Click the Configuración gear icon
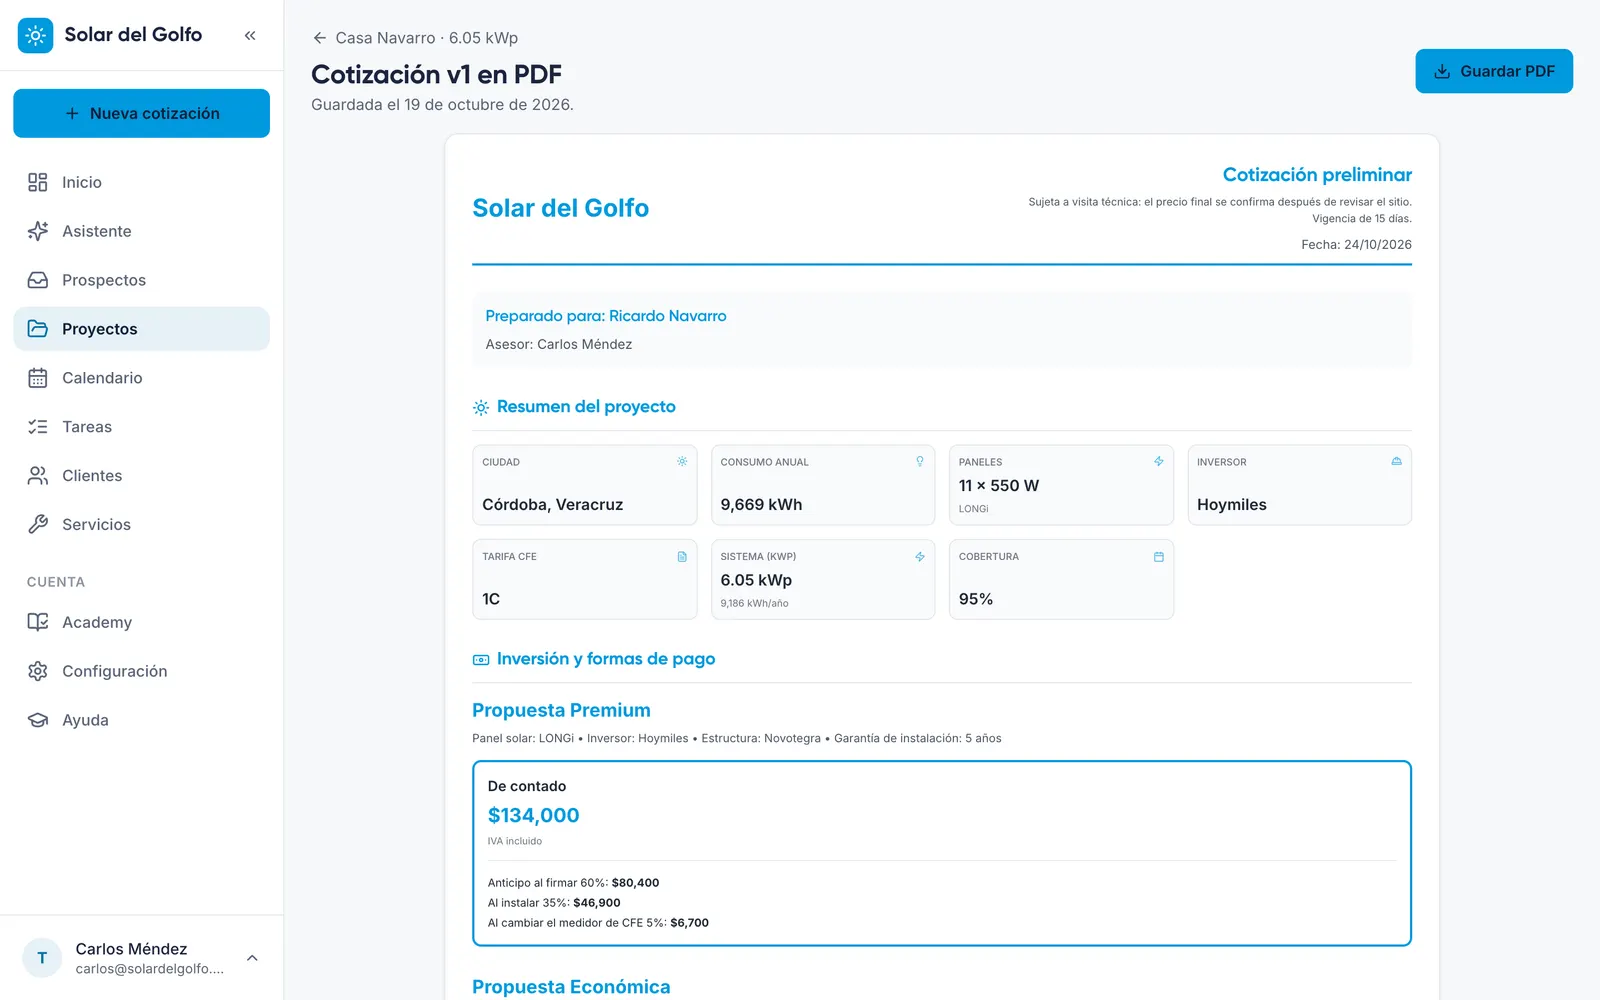Image resolution: width=1600 pixels, height=1000 pixels. click(x=38, y=671)
